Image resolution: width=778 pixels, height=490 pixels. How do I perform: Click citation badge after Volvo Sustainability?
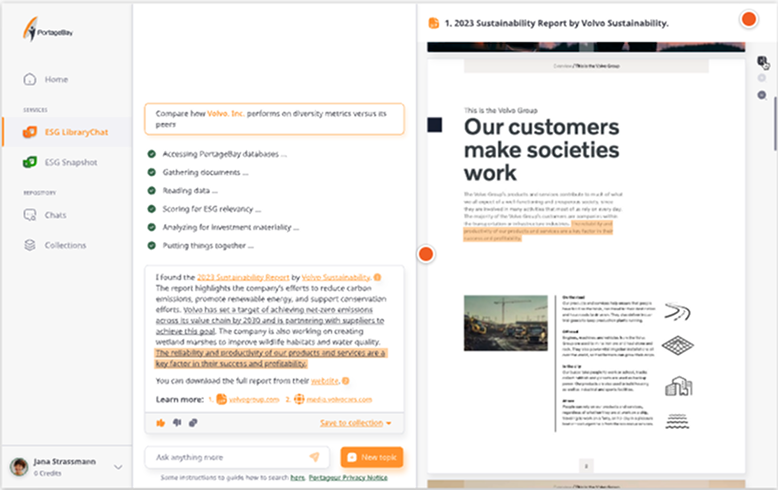tap(377, 277)
